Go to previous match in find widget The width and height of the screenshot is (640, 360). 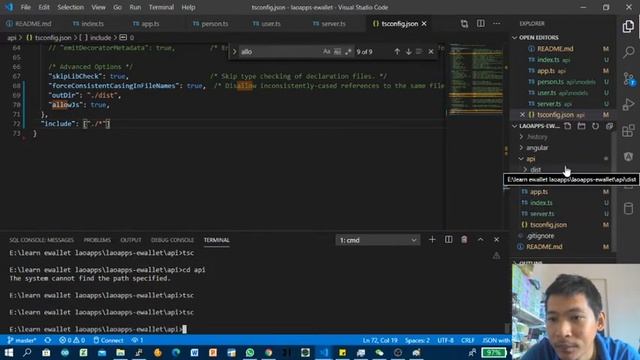397,52
